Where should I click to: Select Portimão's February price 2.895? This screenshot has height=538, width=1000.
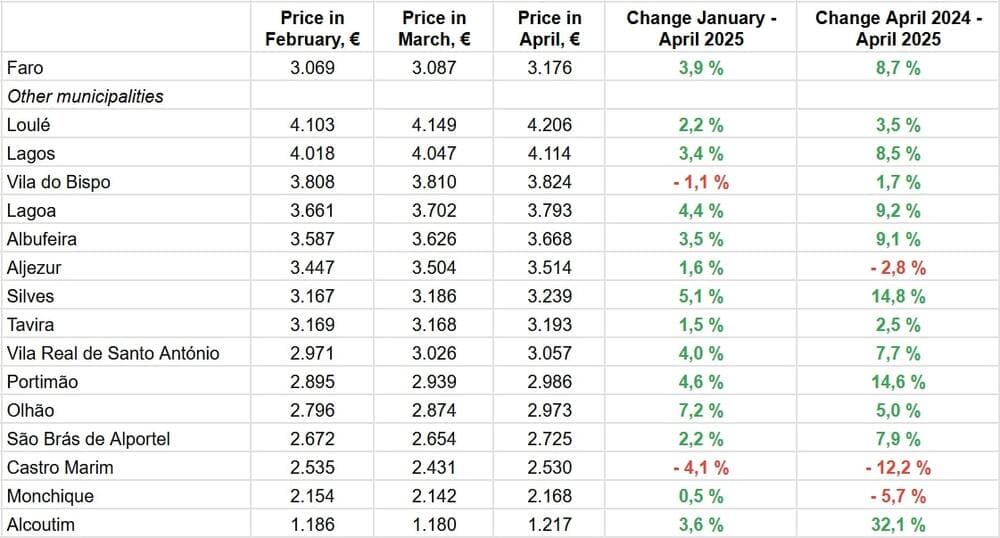(312, 382)
